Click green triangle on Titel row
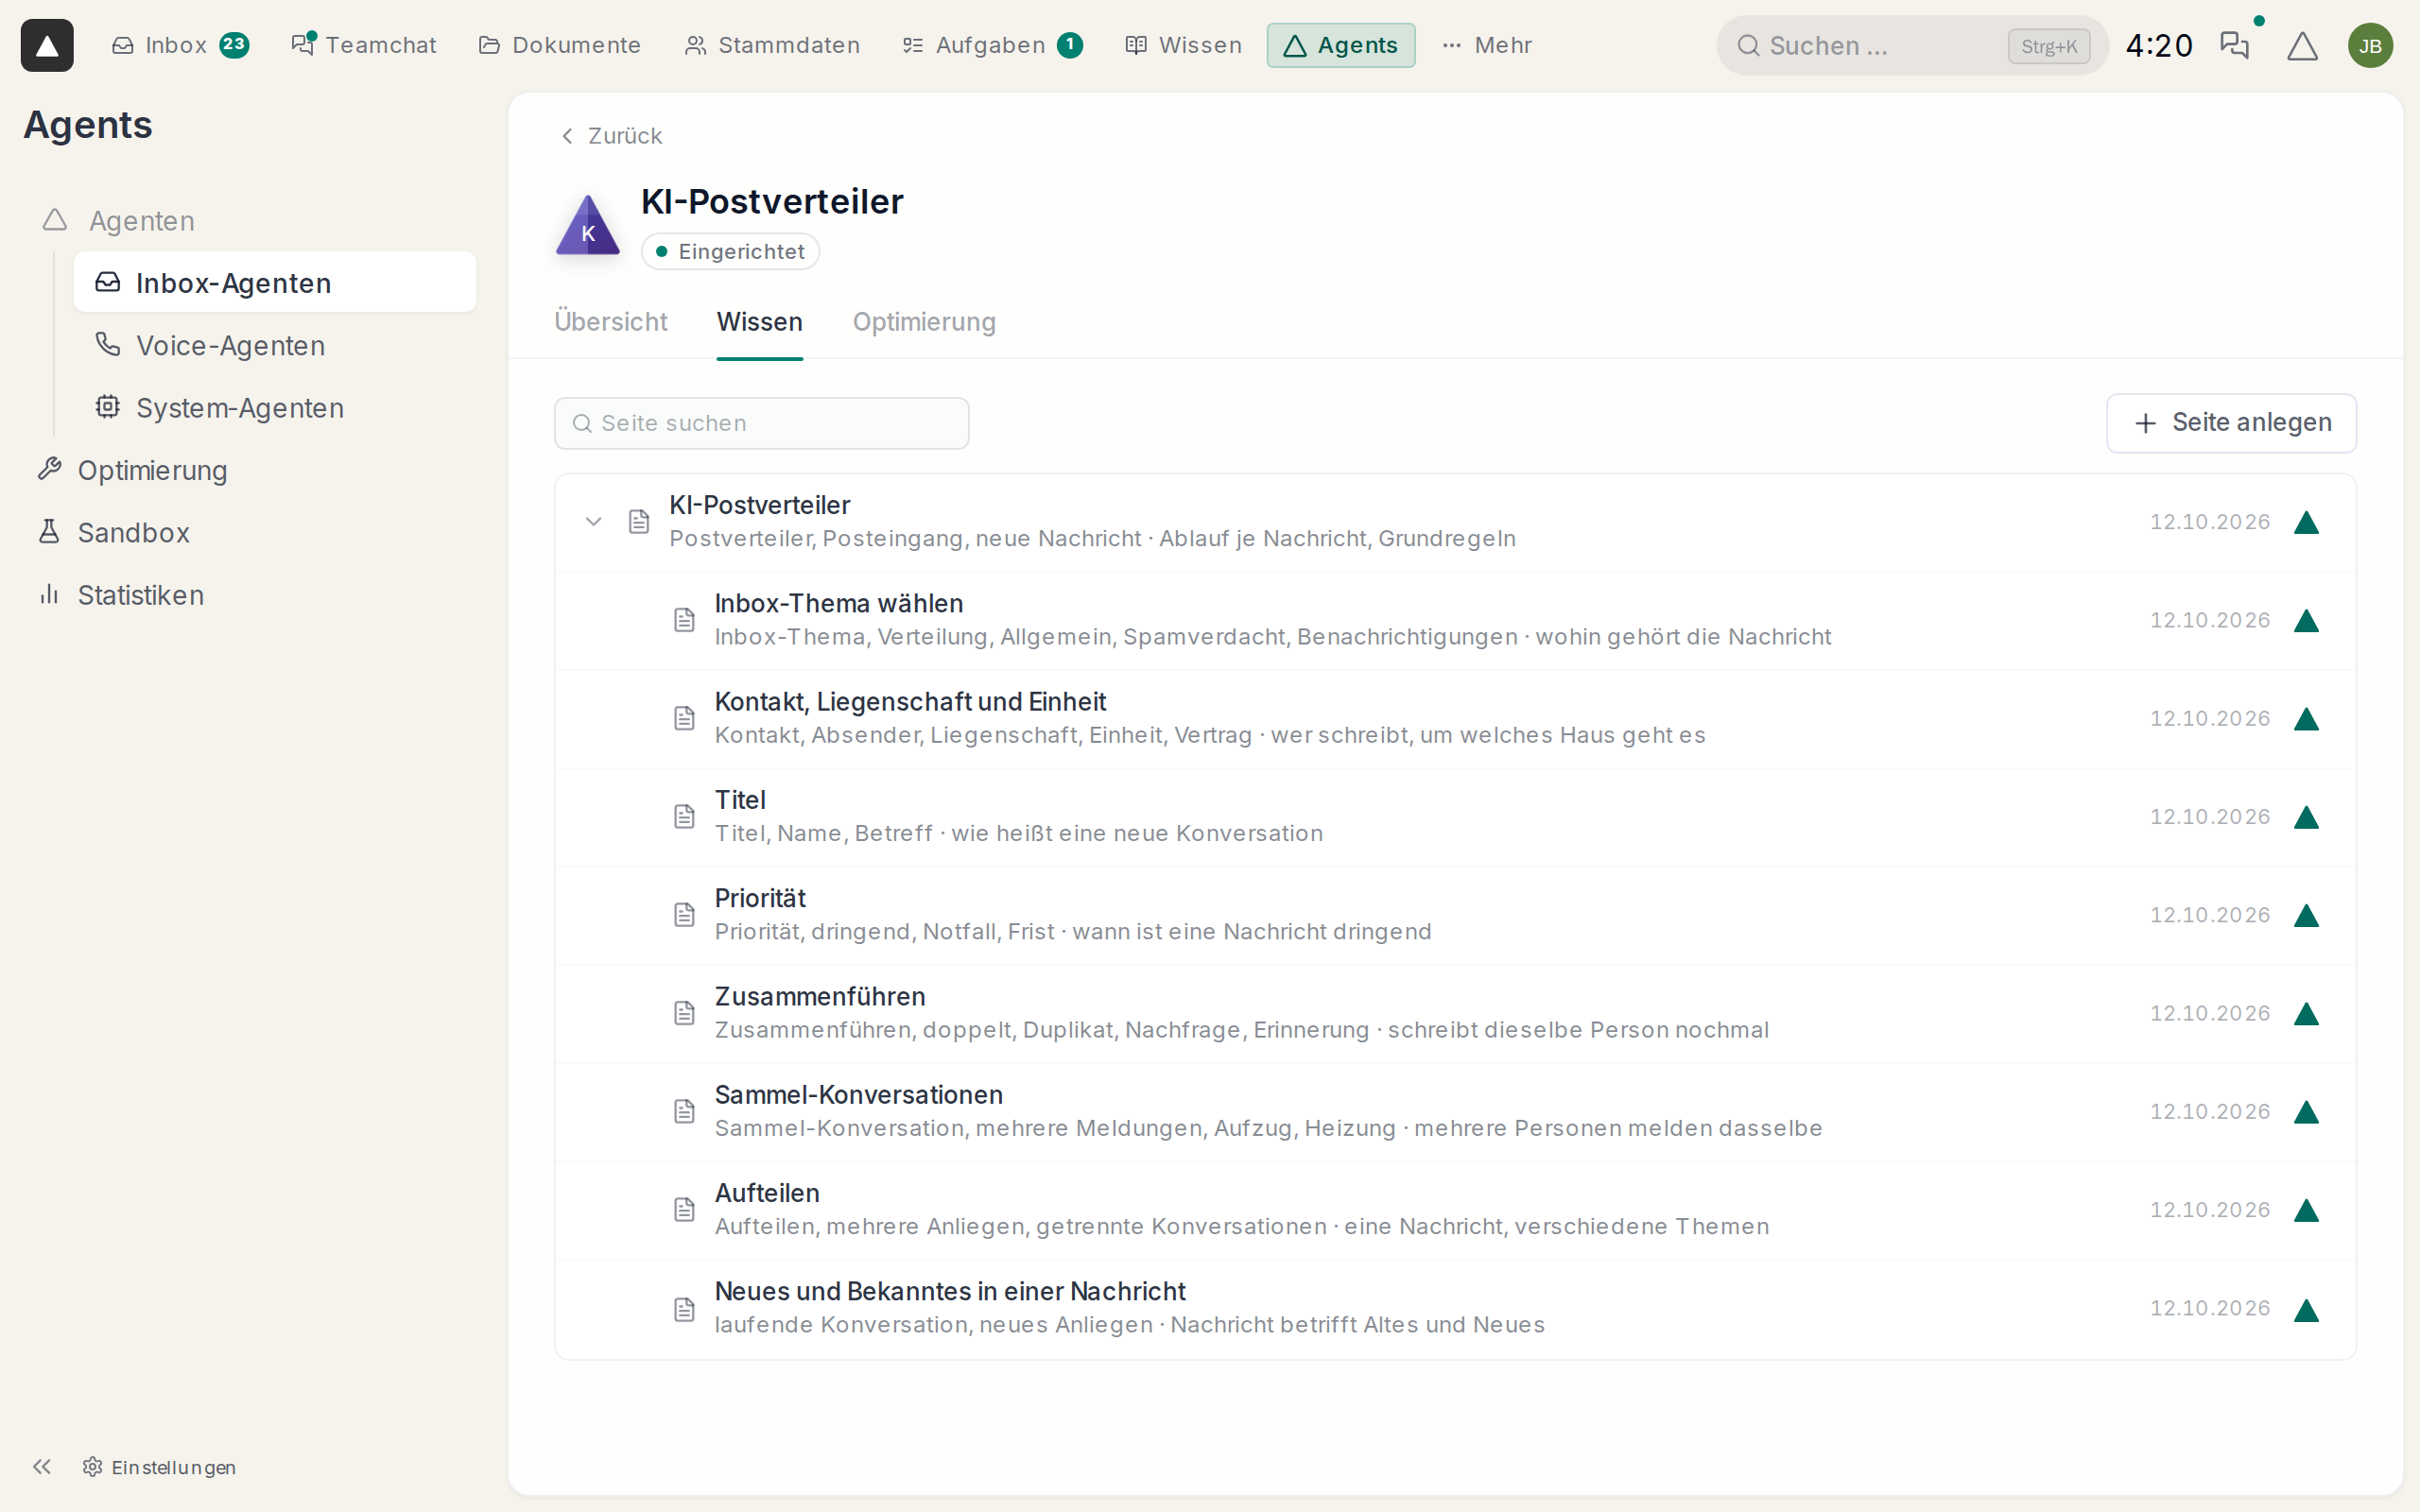This screenshot has height=1512, width=2420. coord(2306,817)
